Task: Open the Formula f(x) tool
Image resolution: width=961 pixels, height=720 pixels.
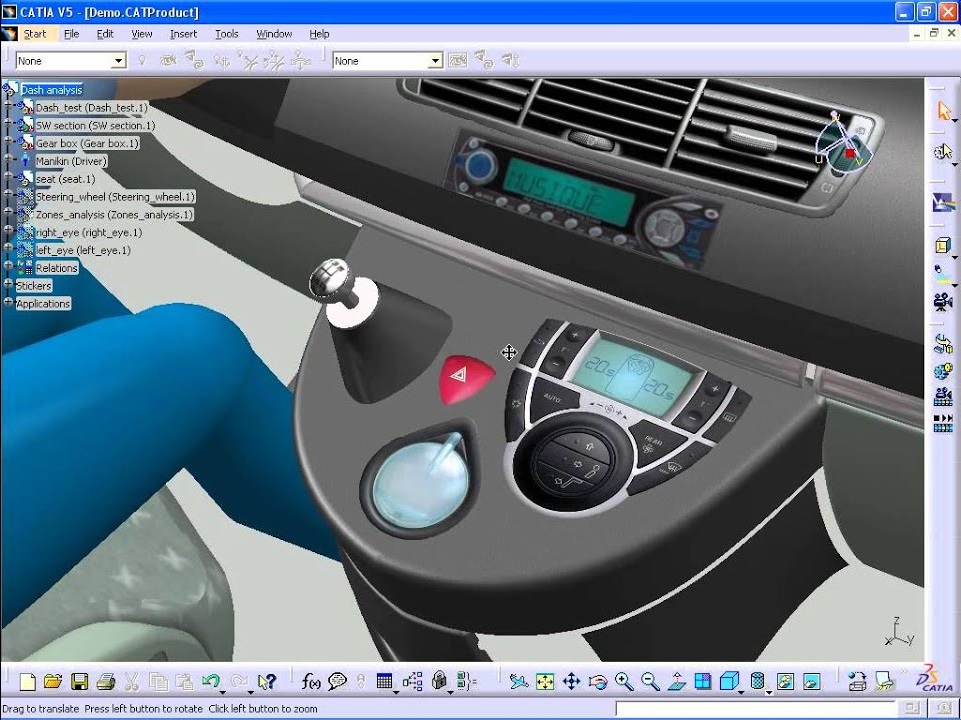Action: 310,682
